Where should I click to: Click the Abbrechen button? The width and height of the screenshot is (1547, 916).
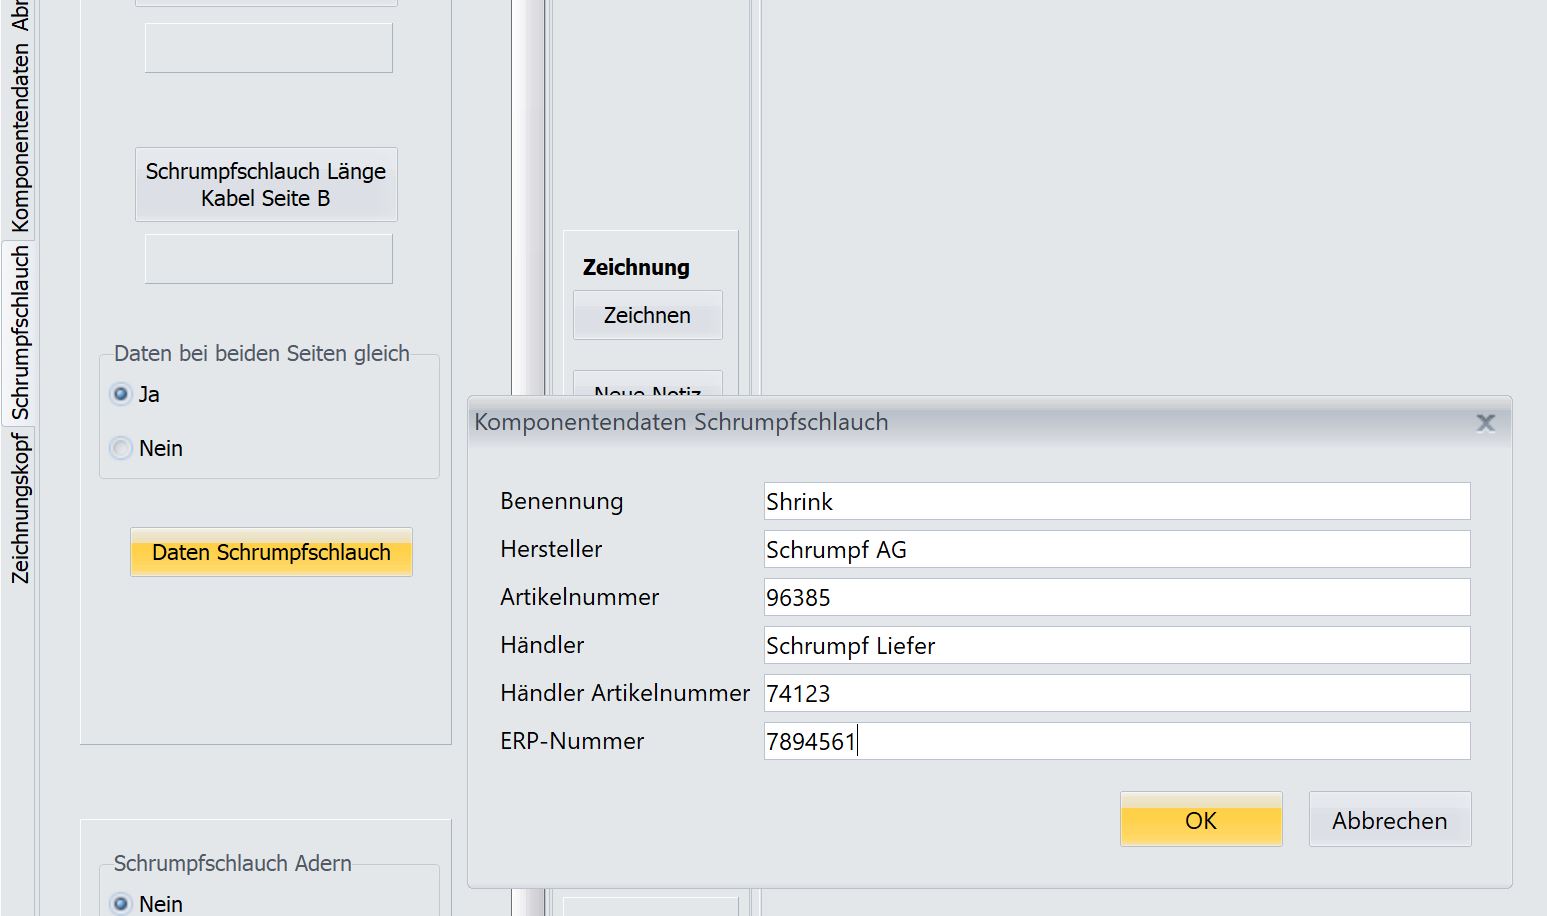pyautogui.click(x=1389, y=820)
